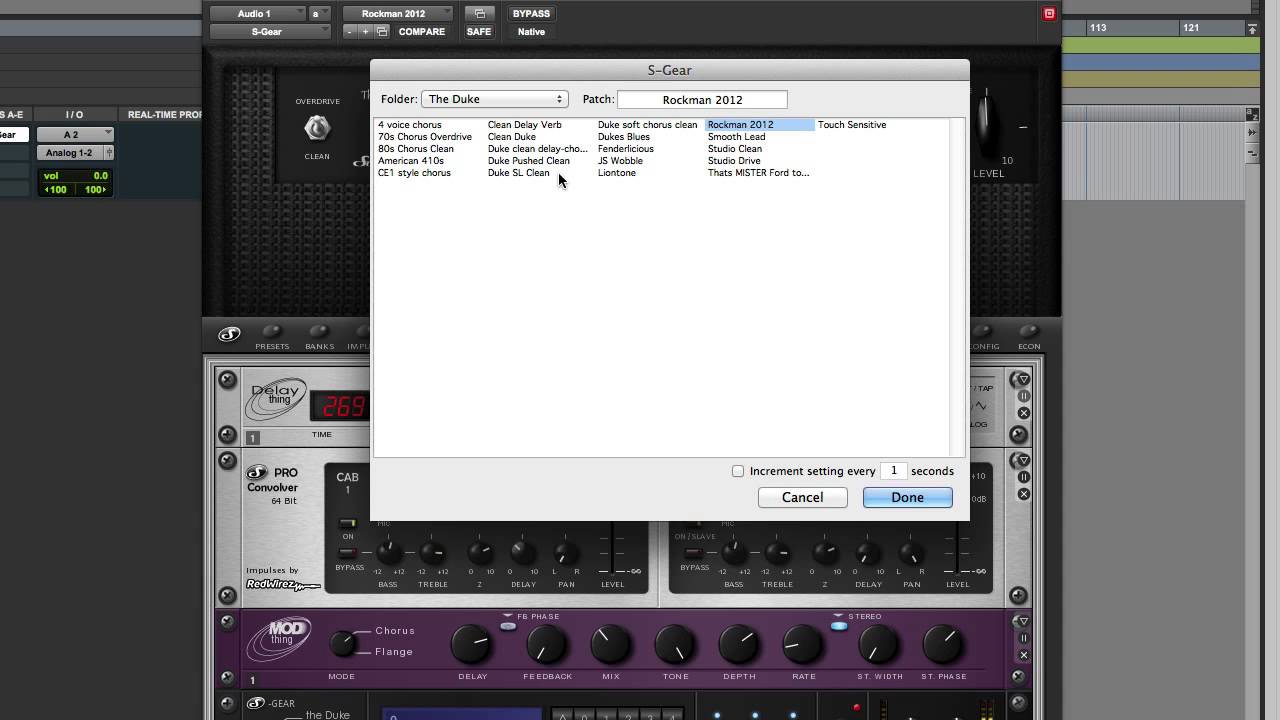Image resolution: width=1280 pixels, height=720 pixels.
Task: Pause the Pro Convolver module
Action: pyautogui.click(x=1024, y=478)
